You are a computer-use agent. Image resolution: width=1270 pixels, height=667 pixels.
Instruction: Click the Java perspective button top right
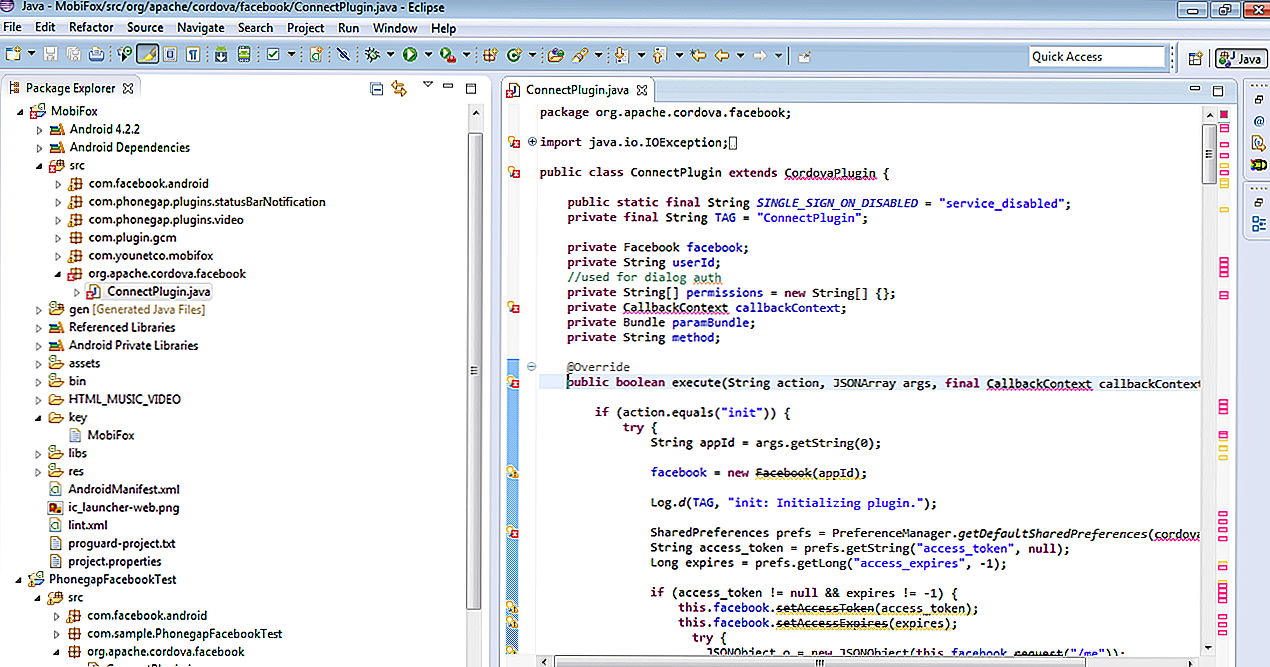(1240, 57)
